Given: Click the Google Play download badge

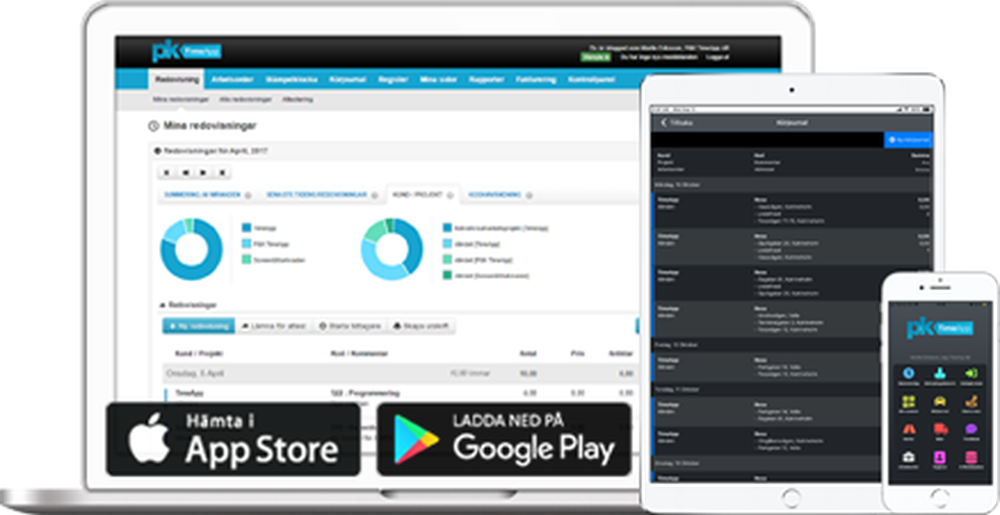Looking at the screenshot, I should [x=504, y=439].
